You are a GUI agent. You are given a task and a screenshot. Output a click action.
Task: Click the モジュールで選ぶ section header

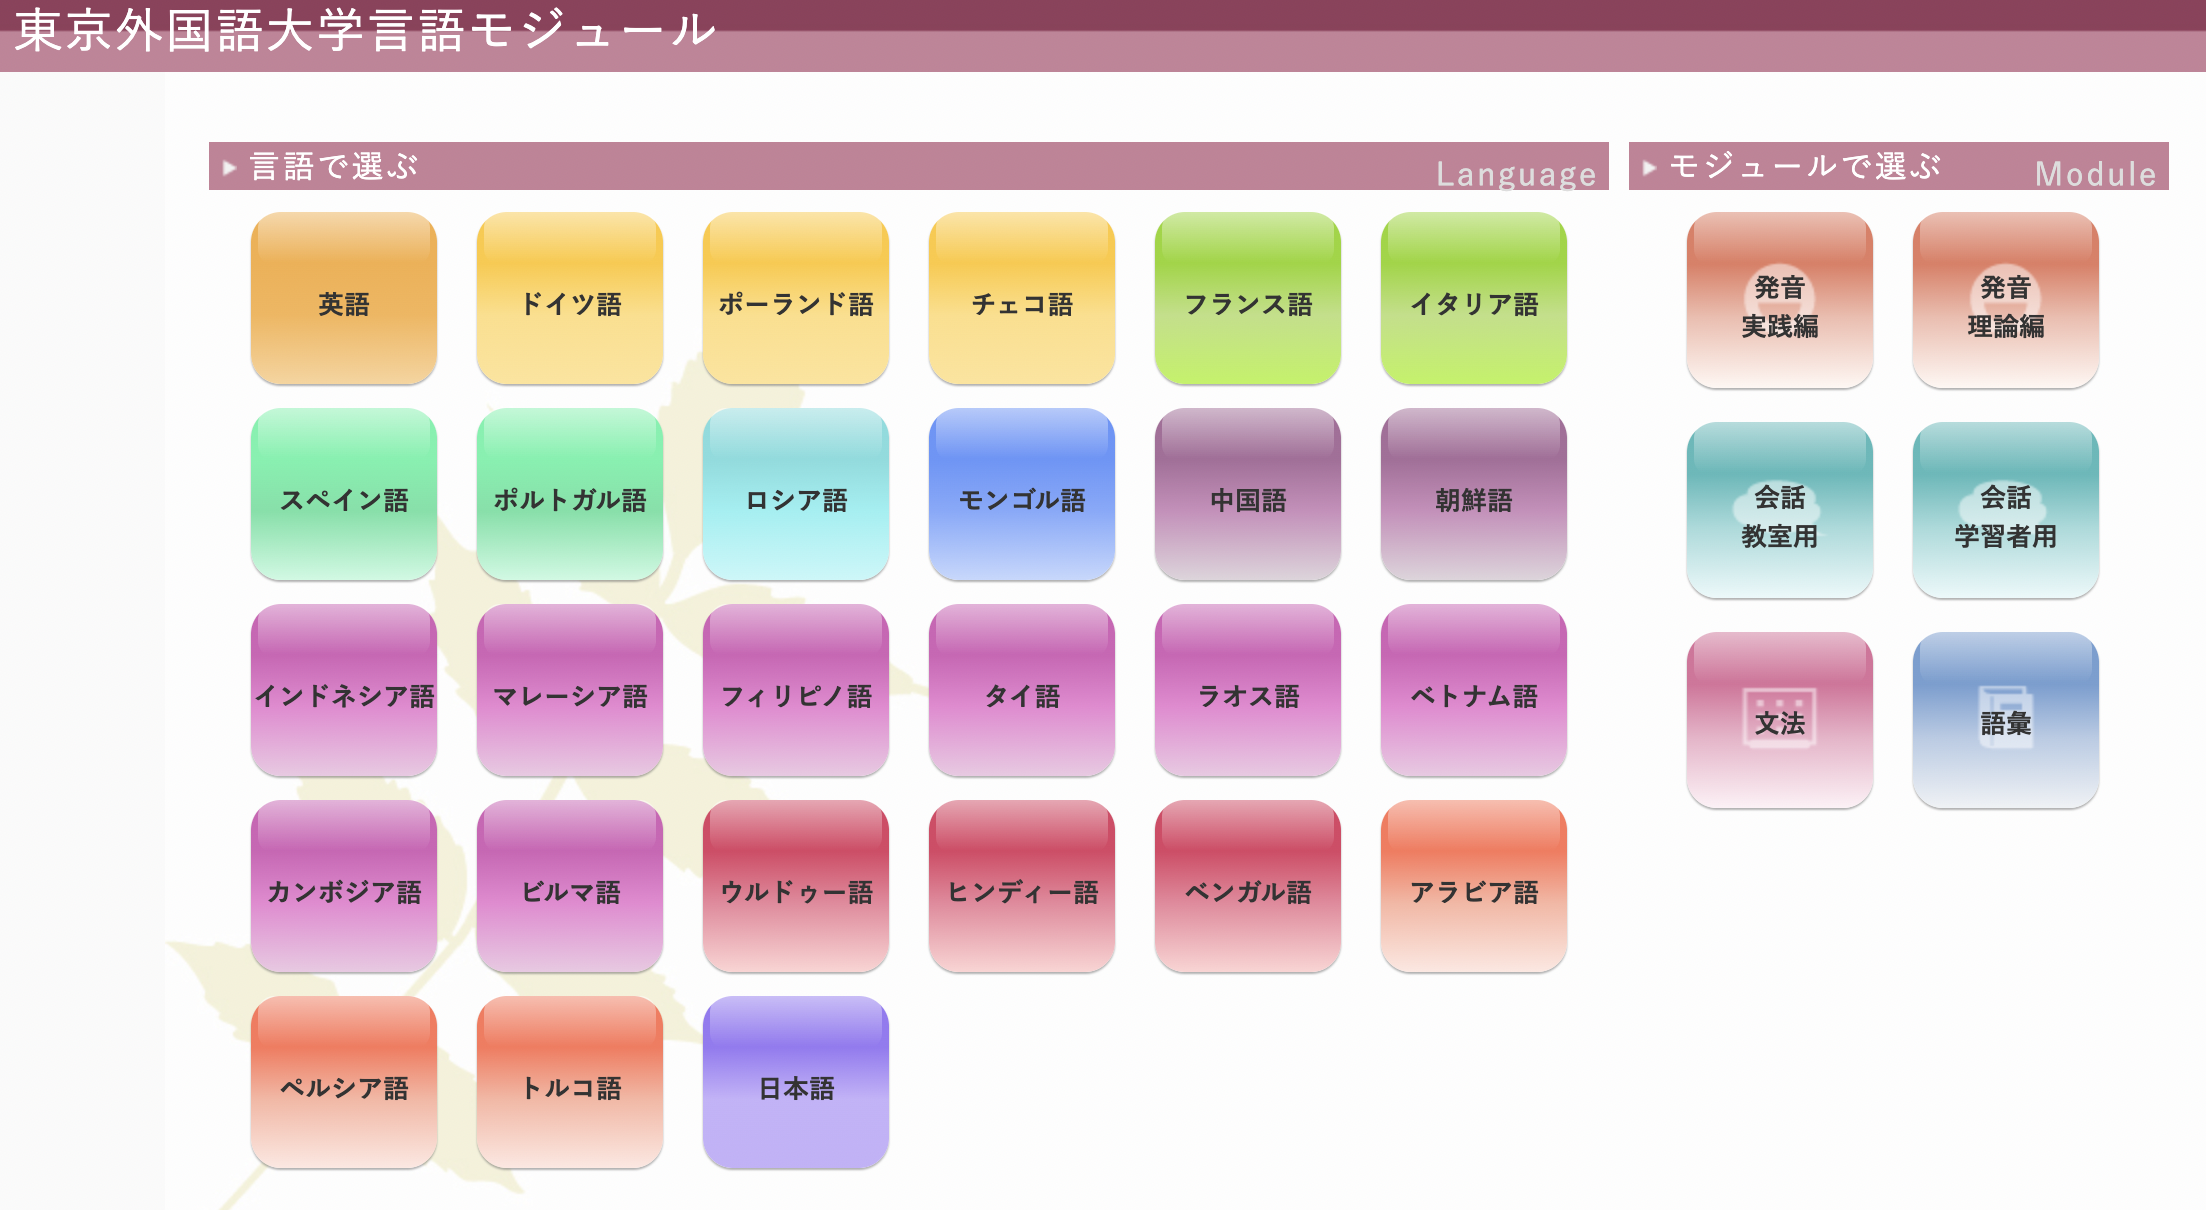pyautogui.click(x=1899, y=166)
